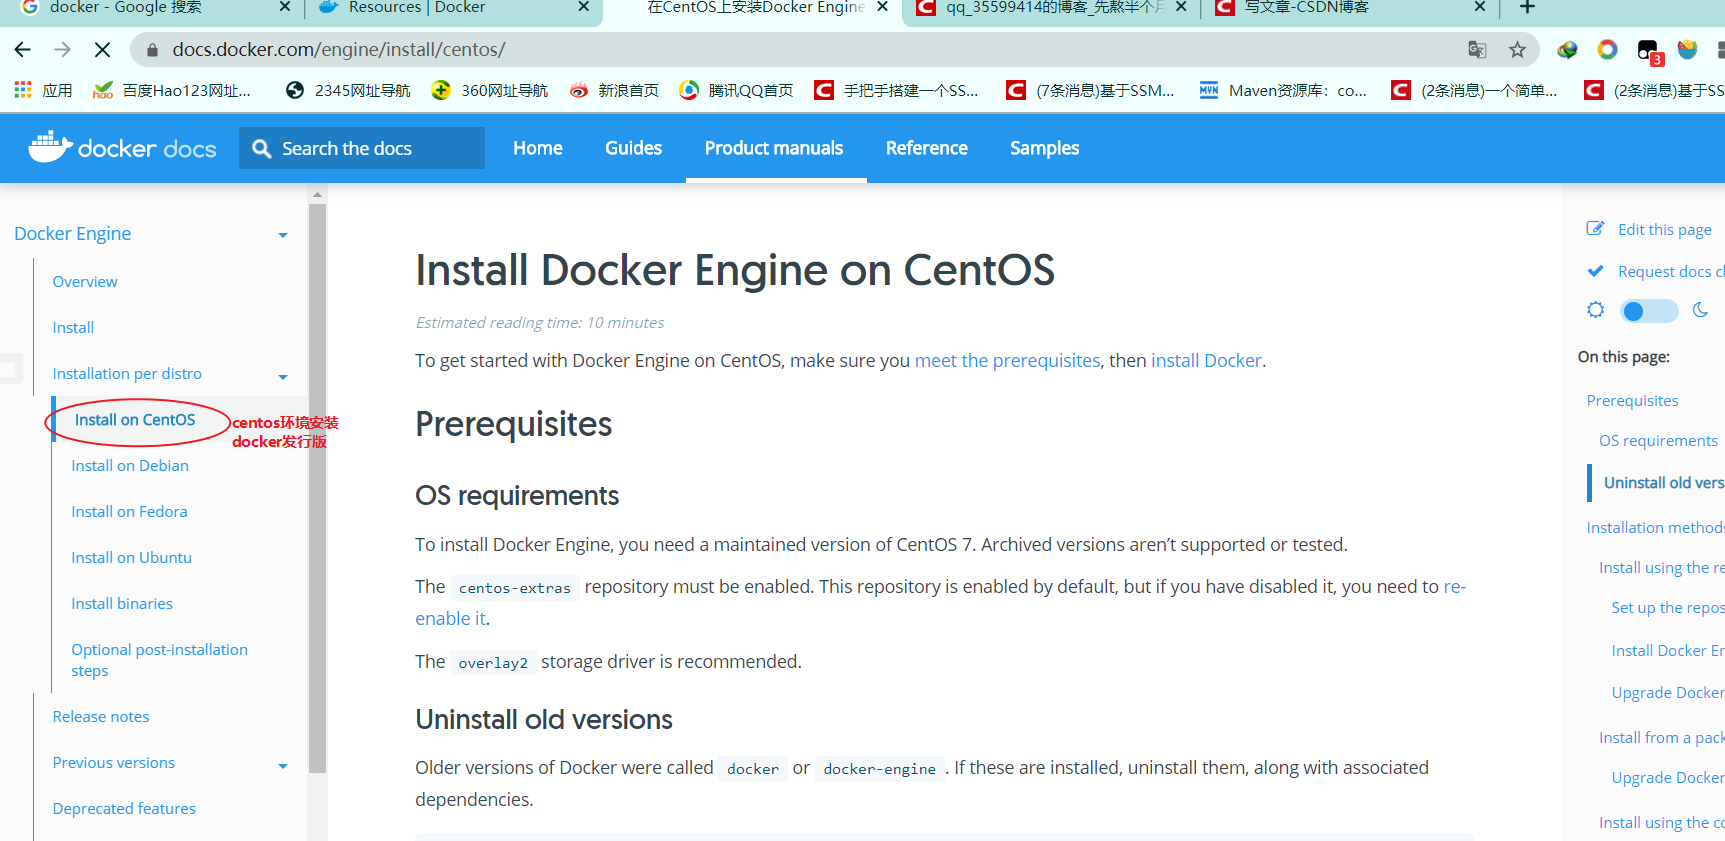1725x841 pixels.
Task: Click the moon night-mode icon
Action: [x=1700, y=310]
